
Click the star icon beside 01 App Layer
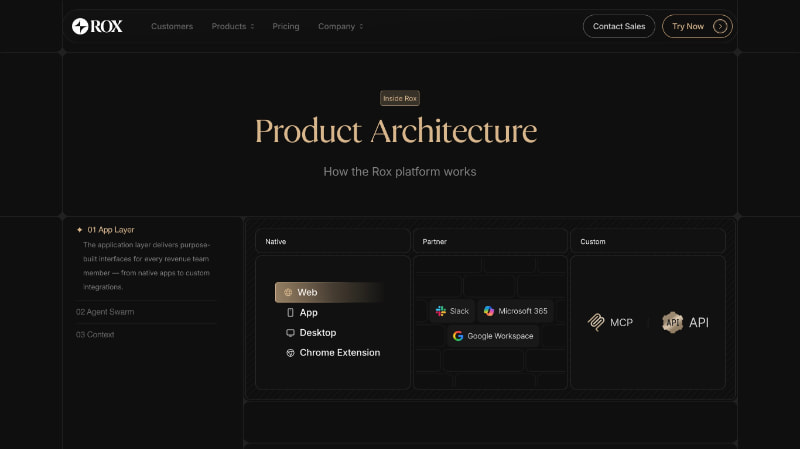coord(80,230)
